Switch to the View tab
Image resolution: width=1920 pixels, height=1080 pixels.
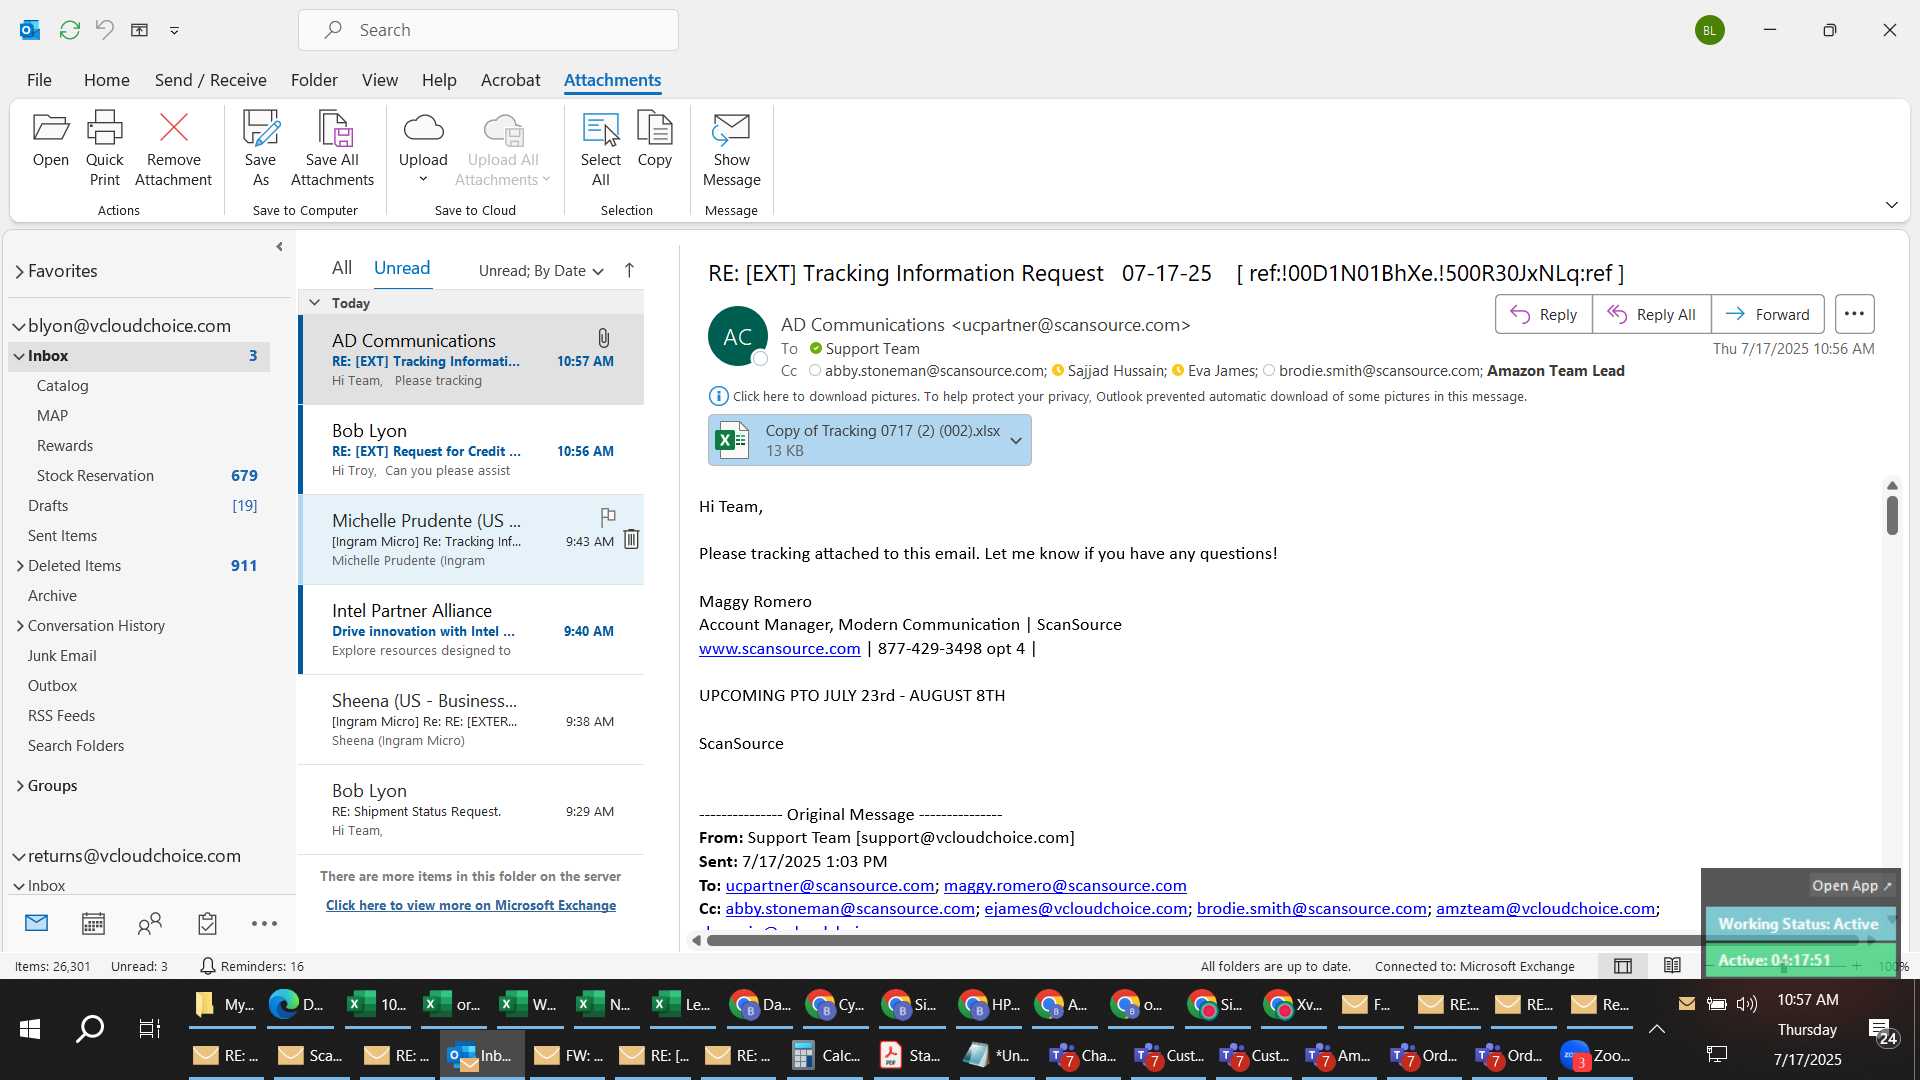(379, 80)
